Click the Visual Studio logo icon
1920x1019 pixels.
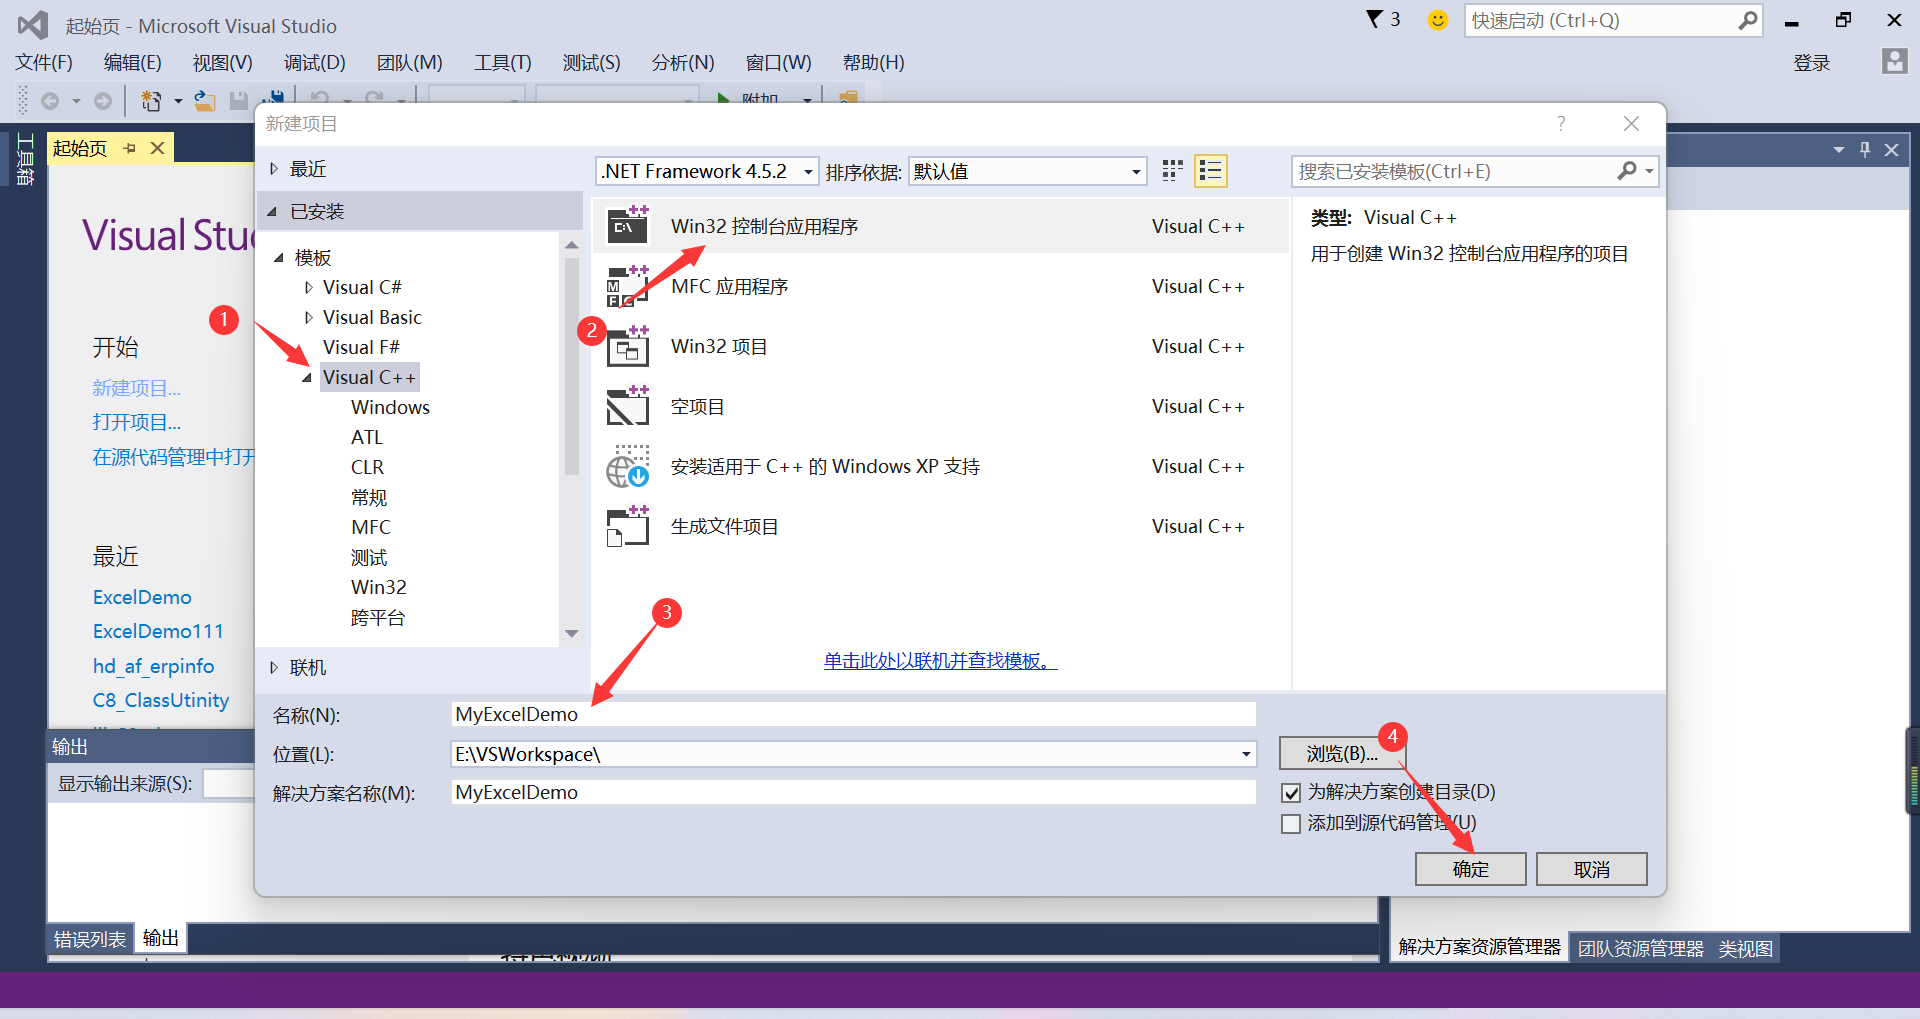pos(32,25)
